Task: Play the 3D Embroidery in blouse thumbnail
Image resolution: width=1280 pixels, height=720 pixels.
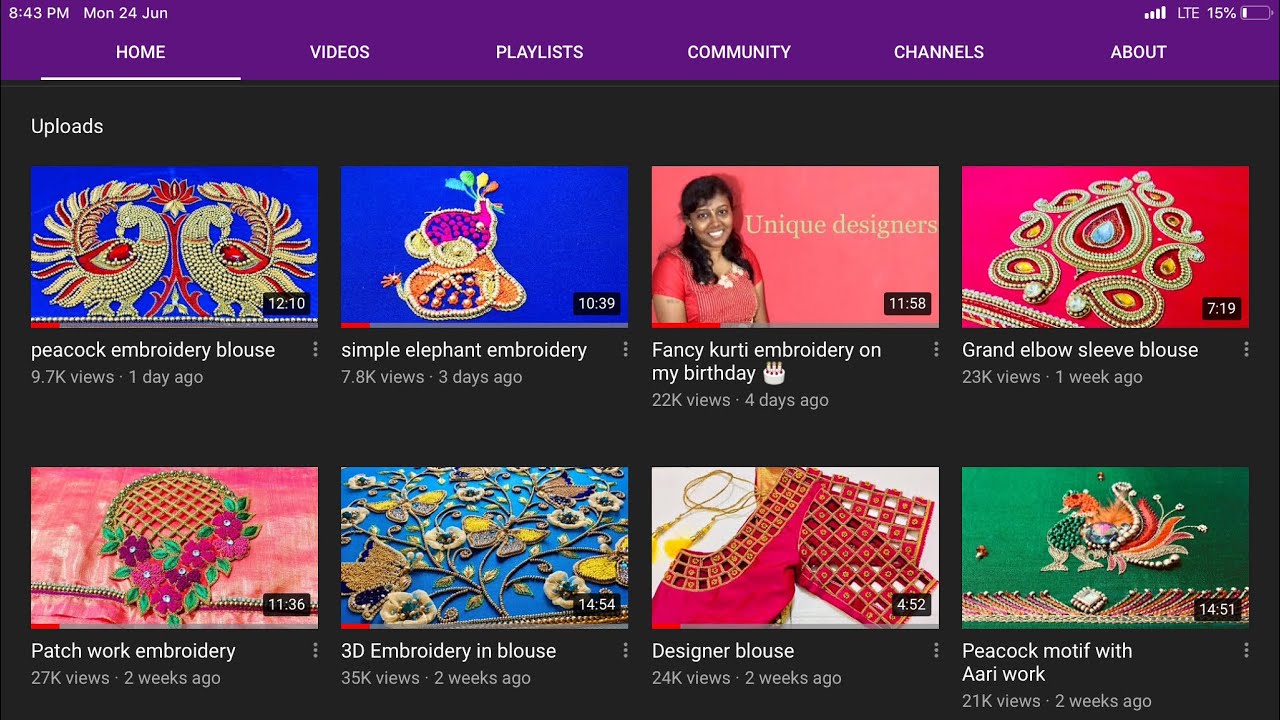Action: pos(484,548)
